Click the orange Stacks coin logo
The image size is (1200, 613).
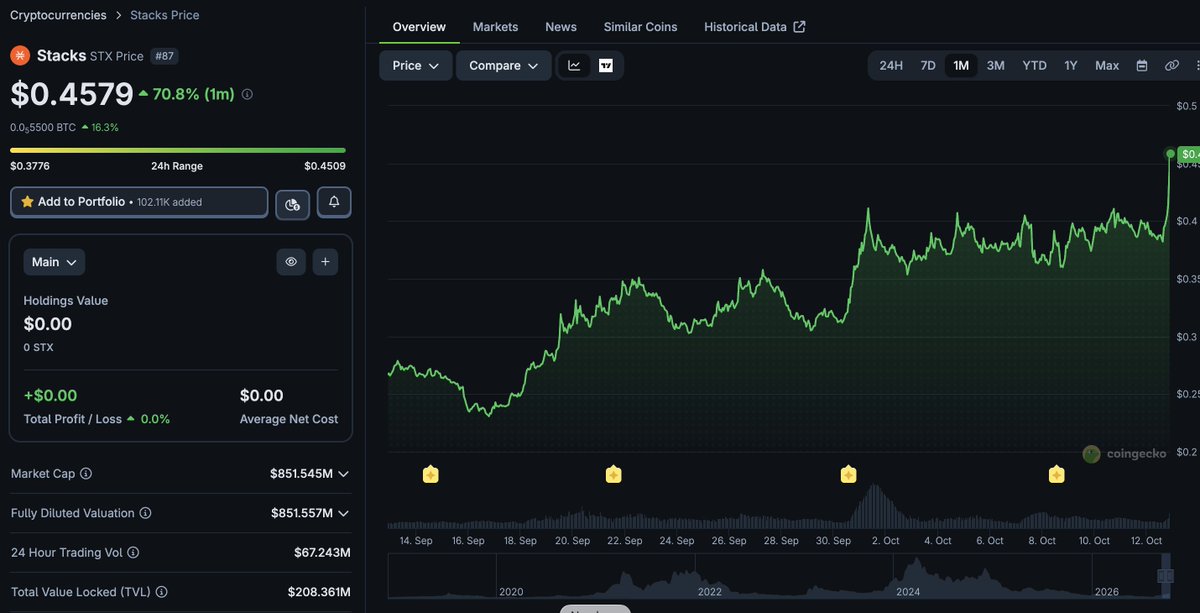click(20, 56)
